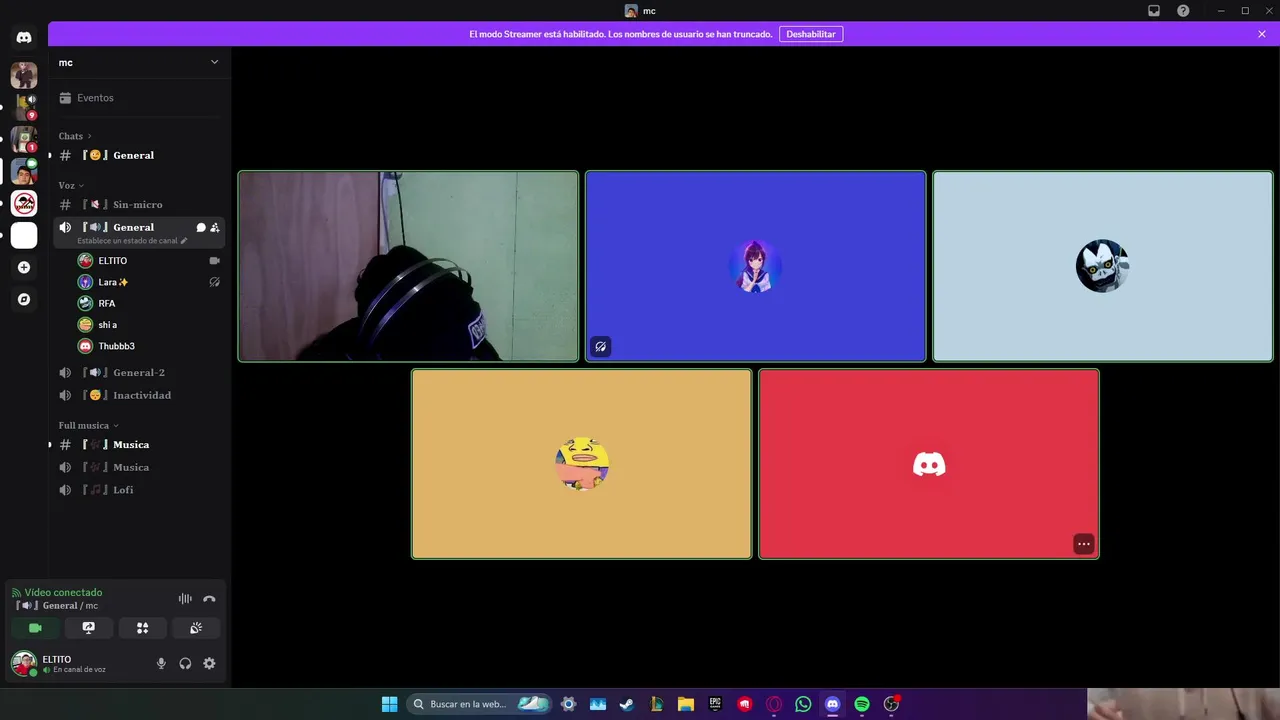This screenshot has height=720, width=1280.
Task: Toggle your camera off
Action: (x=35, y=628)
